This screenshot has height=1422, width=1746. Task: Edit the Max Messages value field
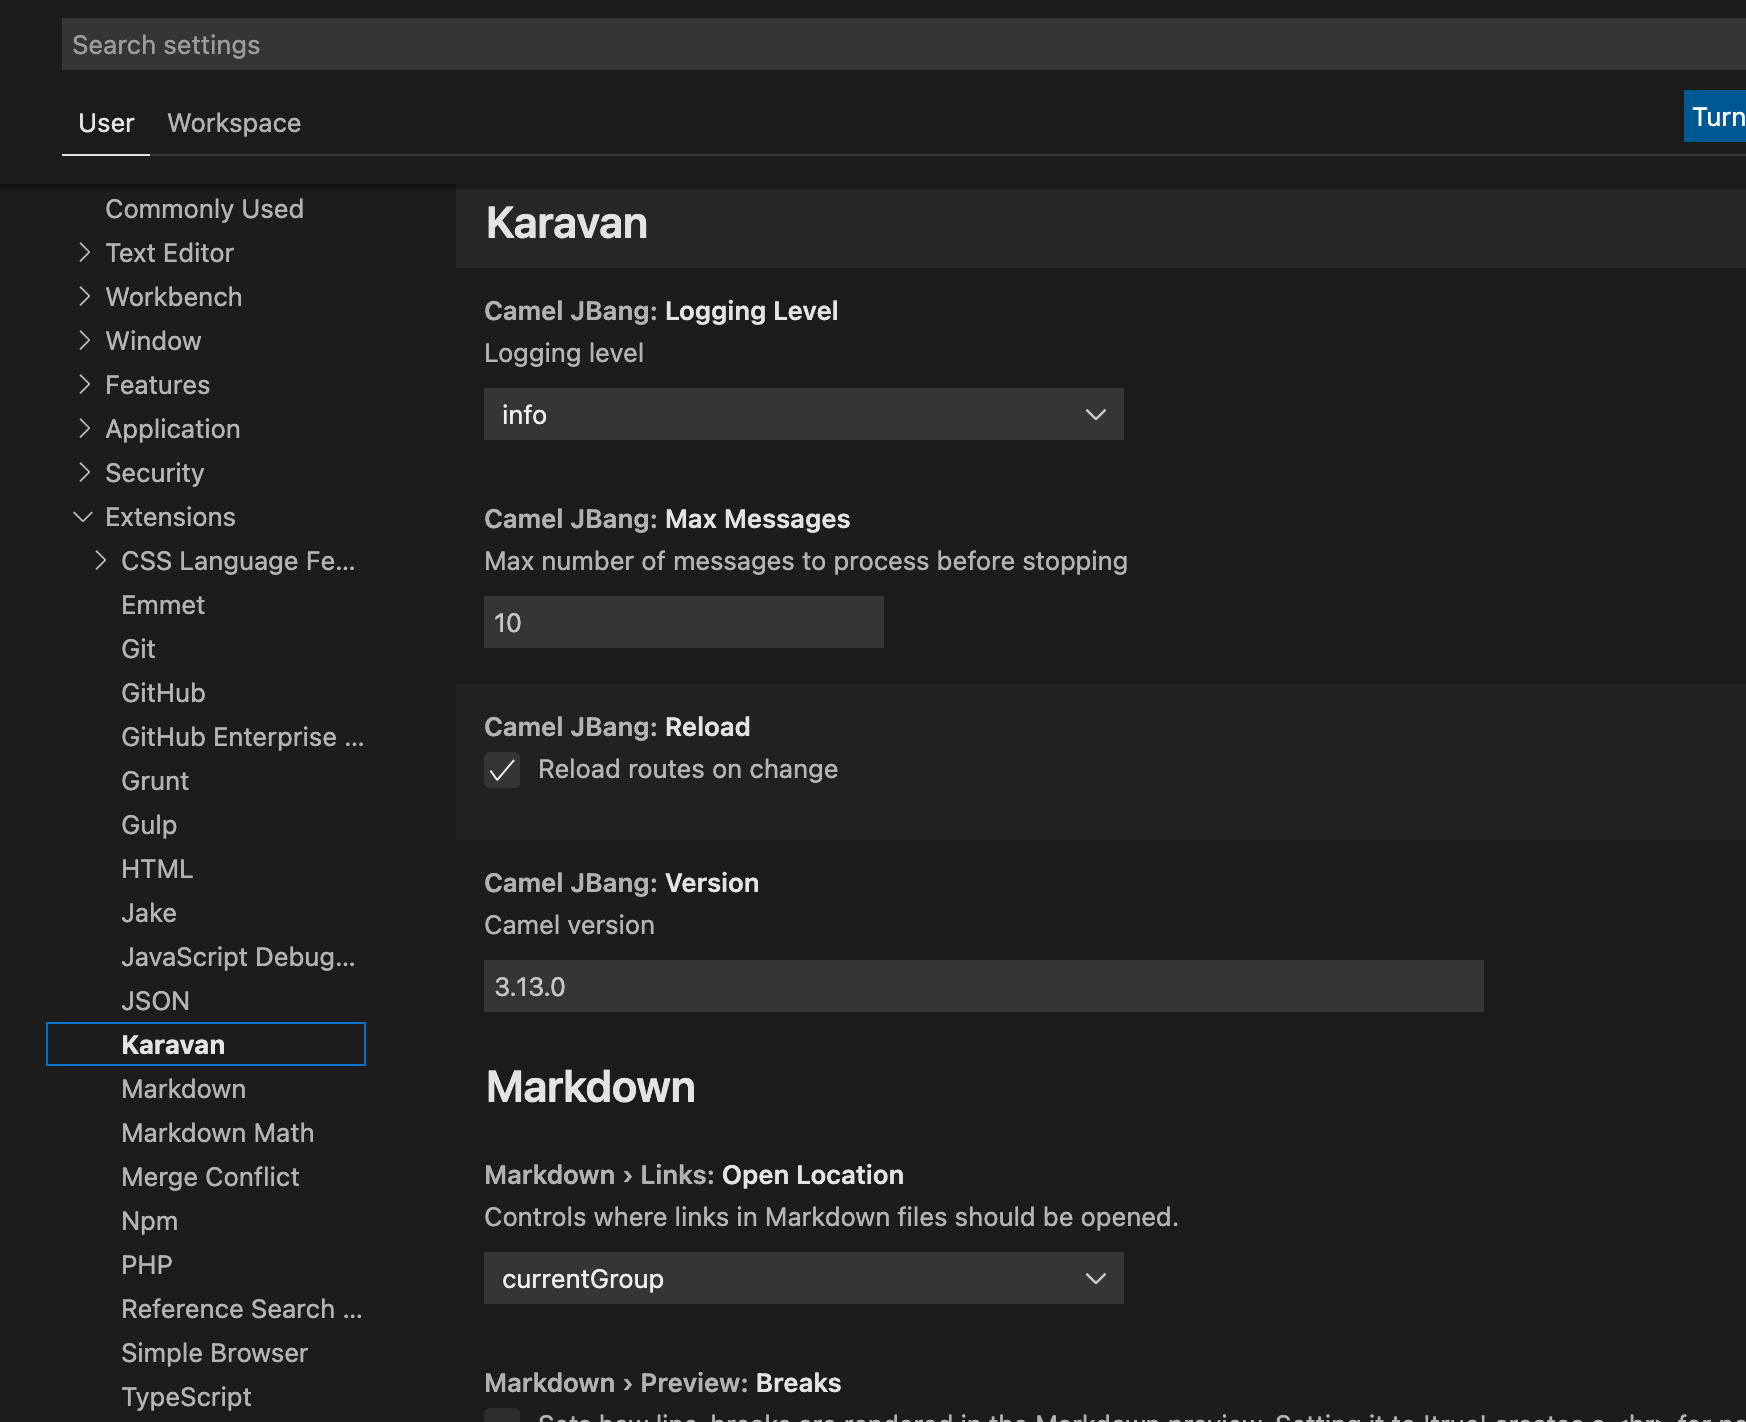tap(683, 622)
